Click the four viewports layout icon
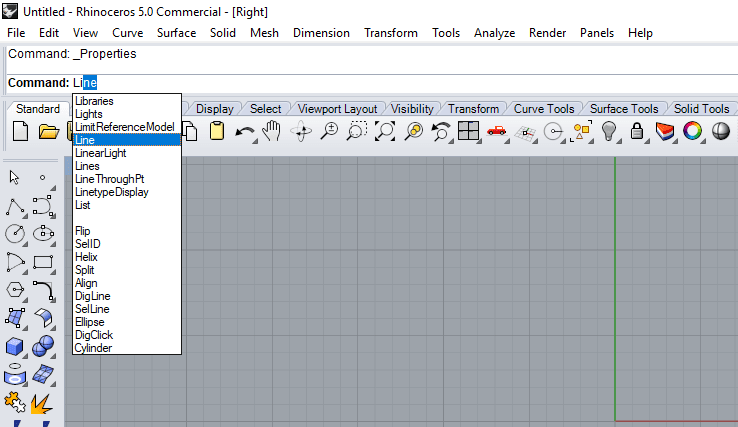Image resolution: width=738 pixels, height=427 pixels. coord(469,131)
